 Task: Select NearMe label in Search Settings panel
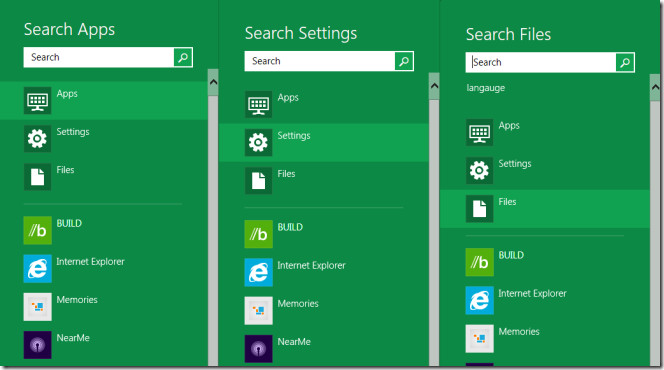294,342
